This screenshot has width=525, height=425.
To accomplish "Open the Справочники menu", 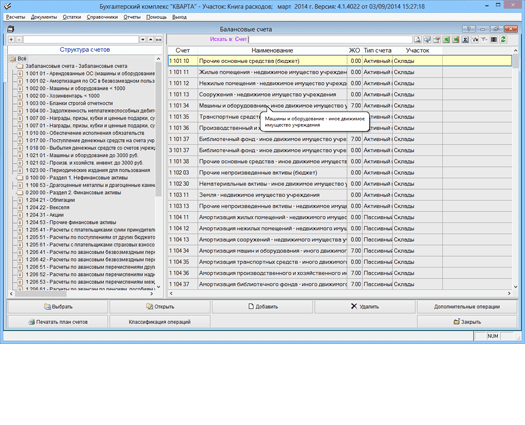I will point(102,17).
